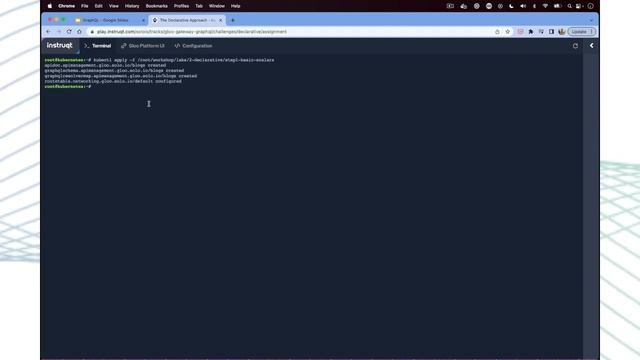
Task: Click the Instruqt logo
Action: [60, 45]
